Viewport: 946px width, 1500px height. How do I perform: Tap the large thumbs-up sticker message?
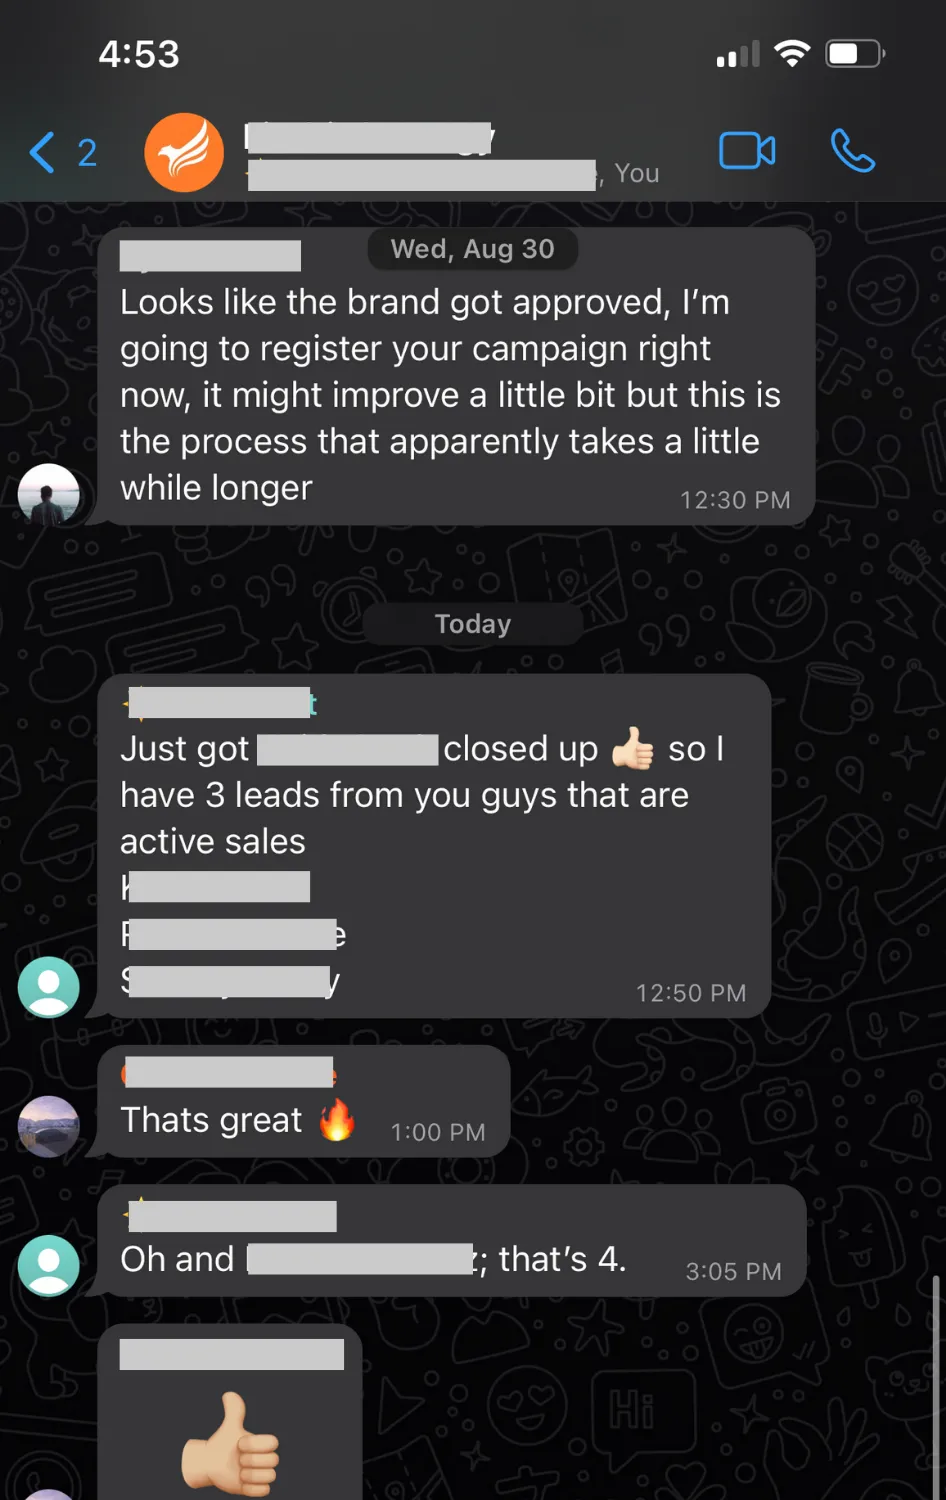point(230,1443)
